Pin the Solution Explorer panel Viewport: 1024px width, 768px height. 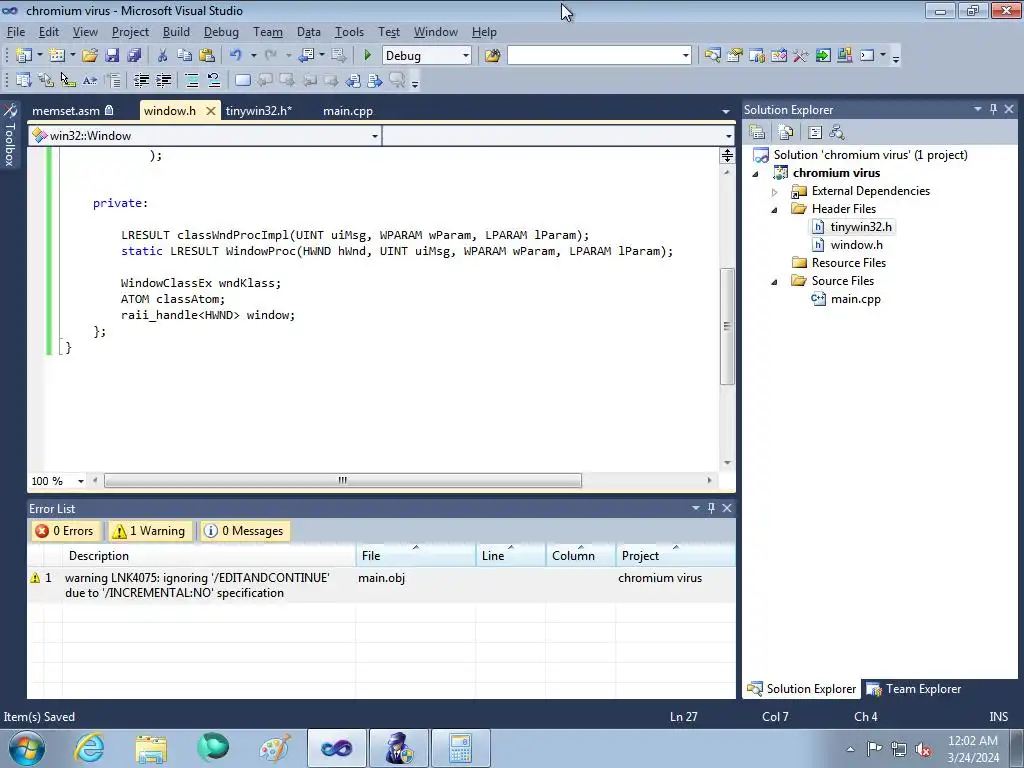[993, 109]
